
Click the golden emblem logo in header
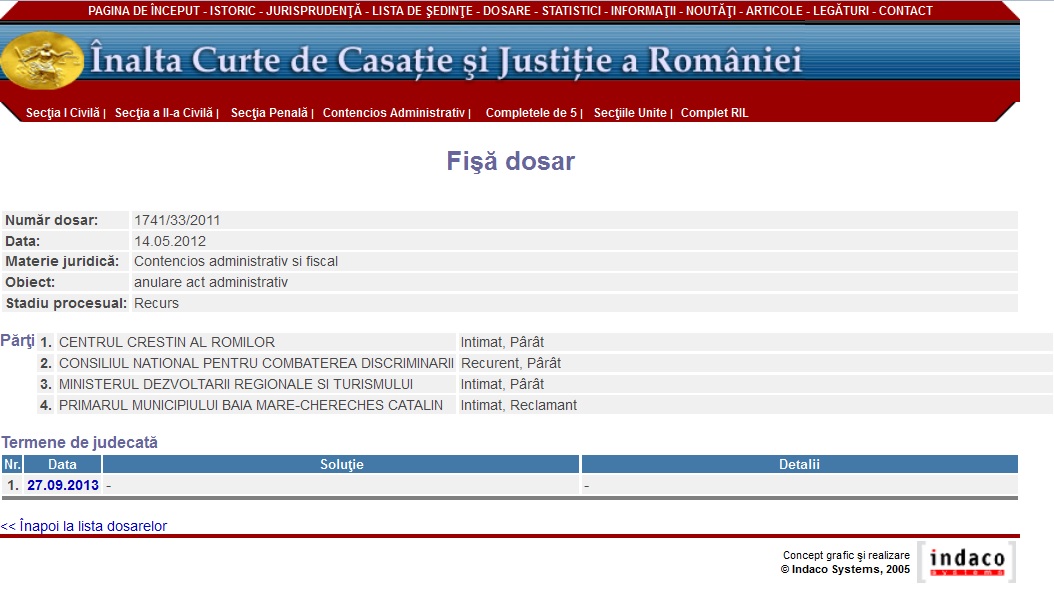pos(42,61)
